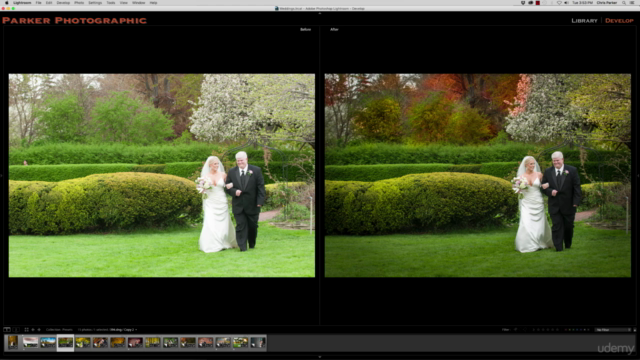640x360 pixels.
Task: Filter by unflagged status icon
Action: pos(525,329)
